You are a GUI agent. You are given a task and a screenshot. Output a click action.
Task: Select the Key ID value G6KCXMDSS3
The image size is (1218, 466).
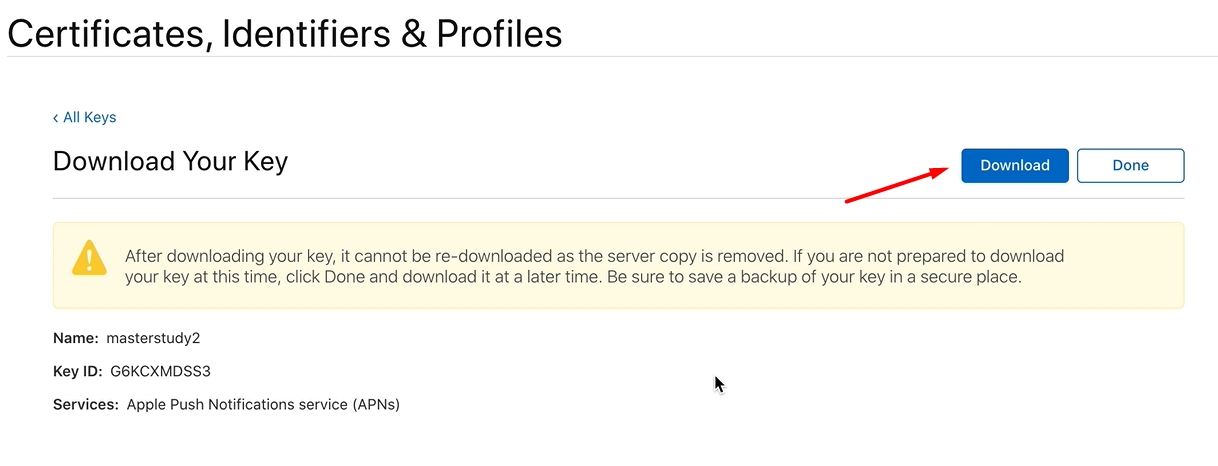tap(161, 371)
